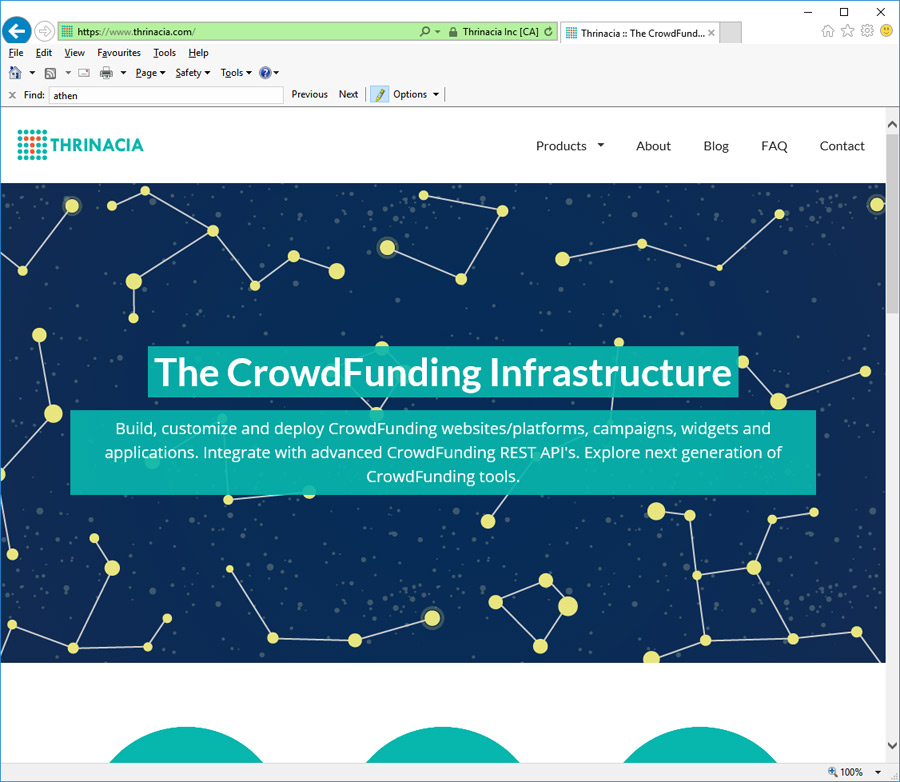Click the 100% zoom level text
Screen dimensions: 900x782
click(x=851, y=772)
